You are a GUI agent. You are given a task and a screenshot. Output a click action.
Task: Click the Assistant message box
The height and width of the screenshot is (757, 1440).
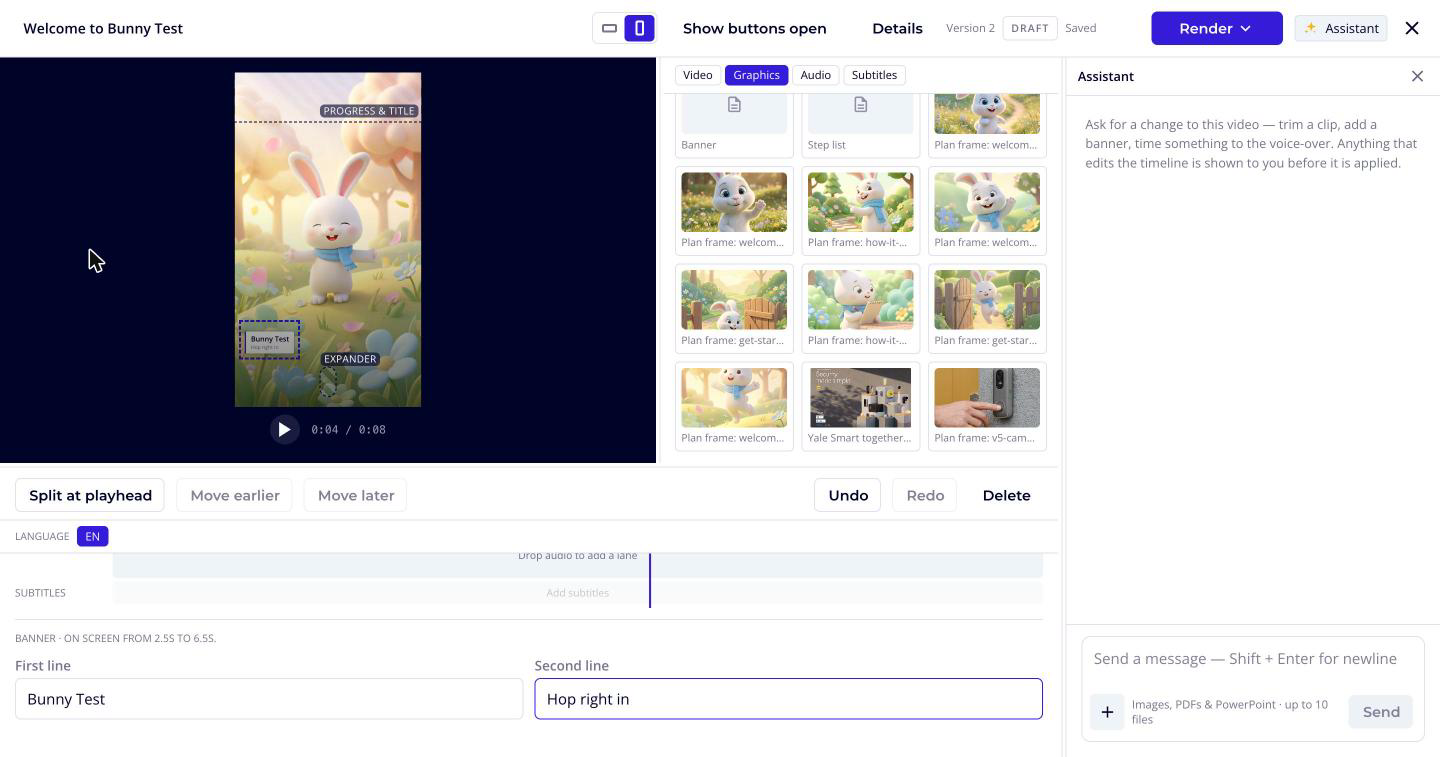pos(1252,659)
